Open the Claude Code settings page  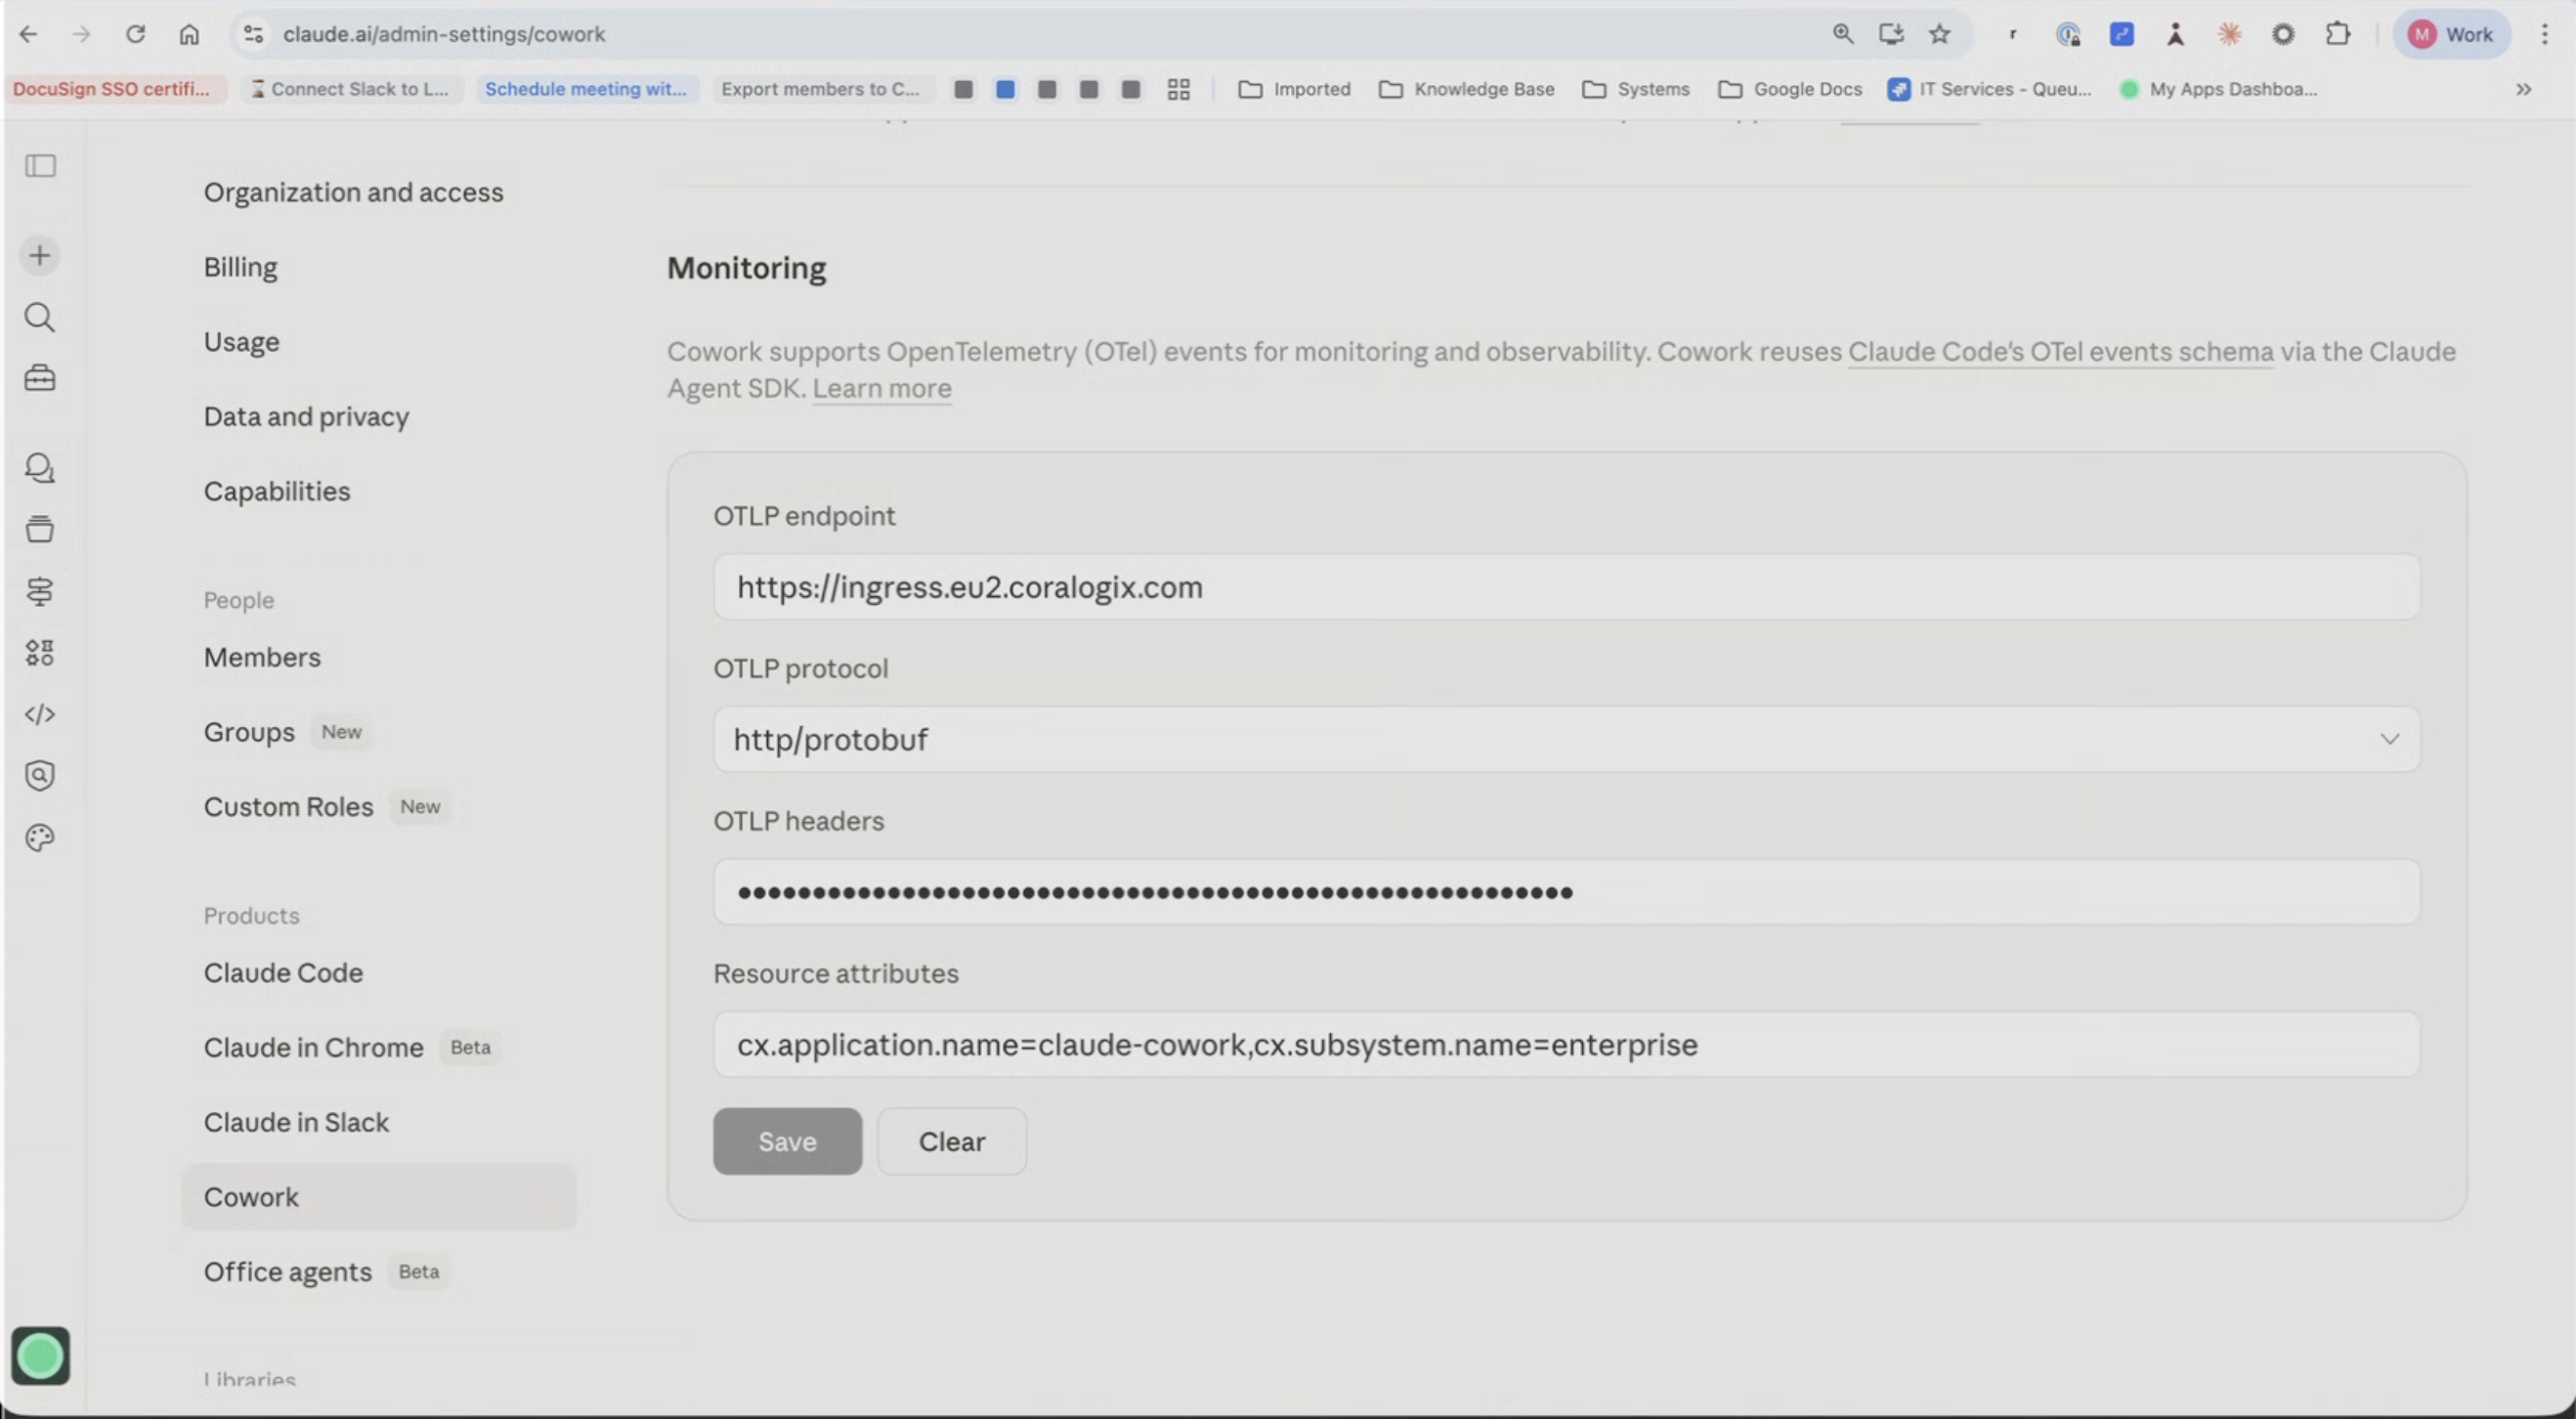click(x=283, y=973)
